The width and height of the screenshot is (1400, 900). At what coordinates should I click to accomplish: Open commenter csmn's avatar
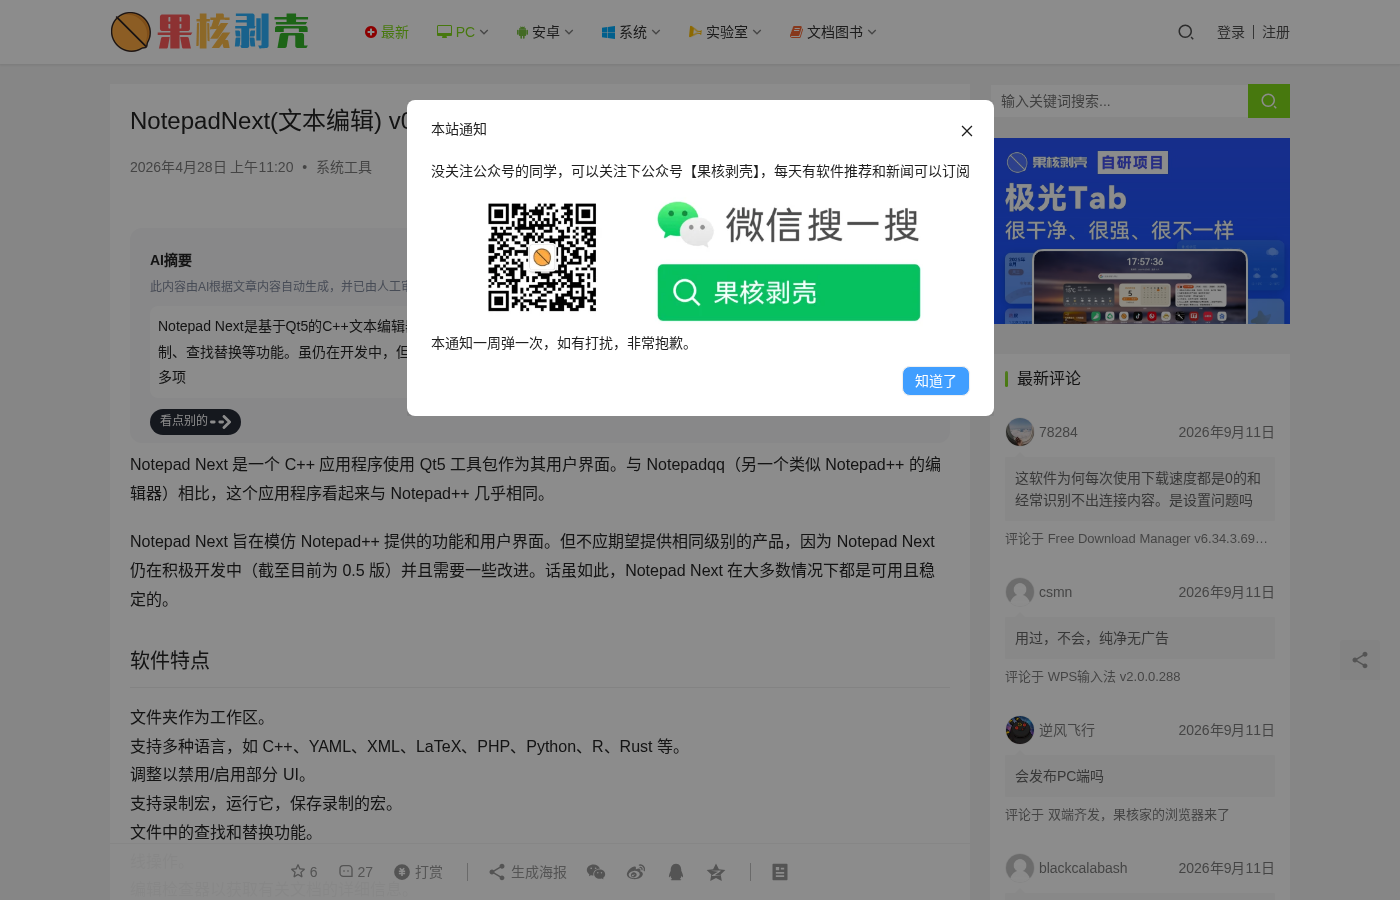(x=1020, y=592)
